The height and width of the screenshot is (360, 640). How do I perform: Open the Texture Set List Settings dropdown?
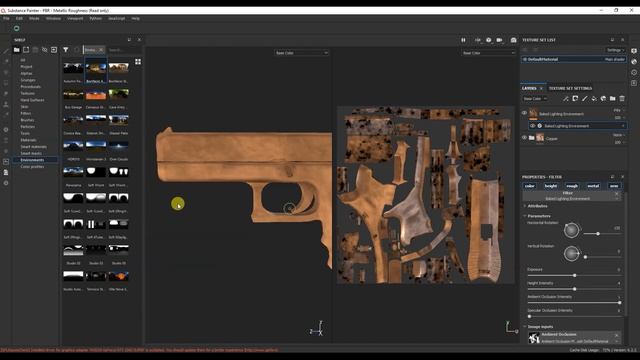[x=616, y=50]
